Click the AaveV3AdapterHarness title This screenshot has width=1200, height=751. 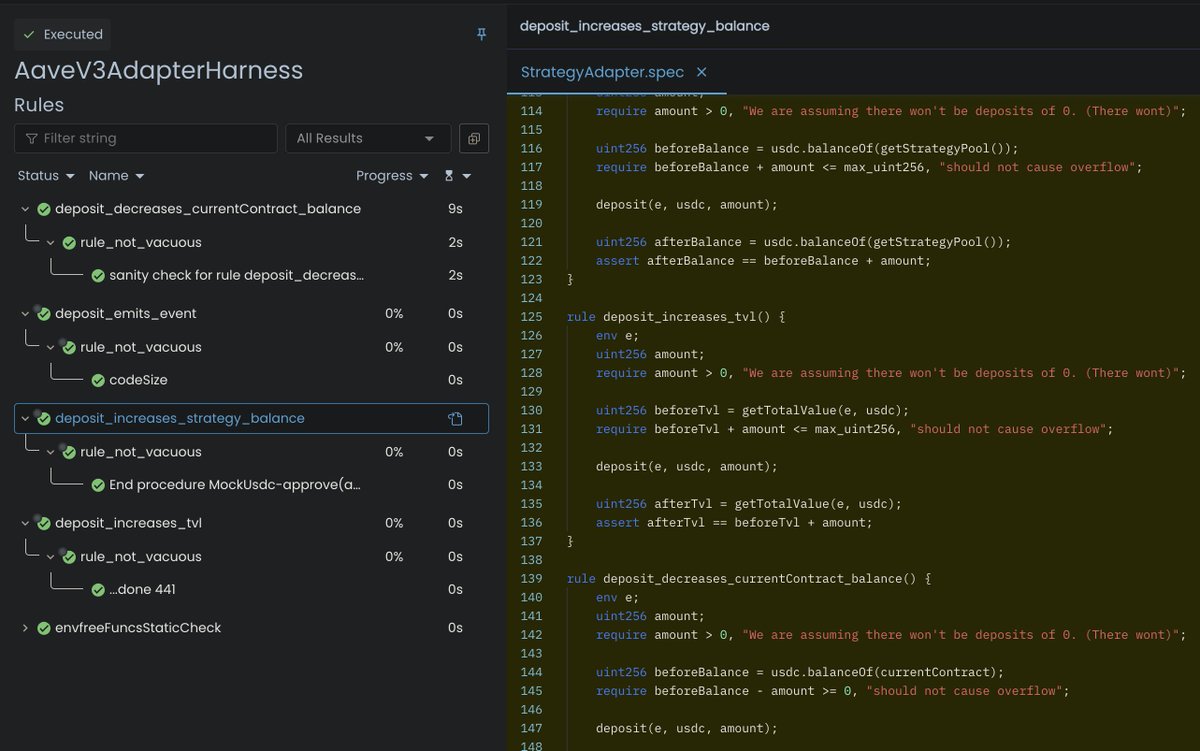pos(158,71)
